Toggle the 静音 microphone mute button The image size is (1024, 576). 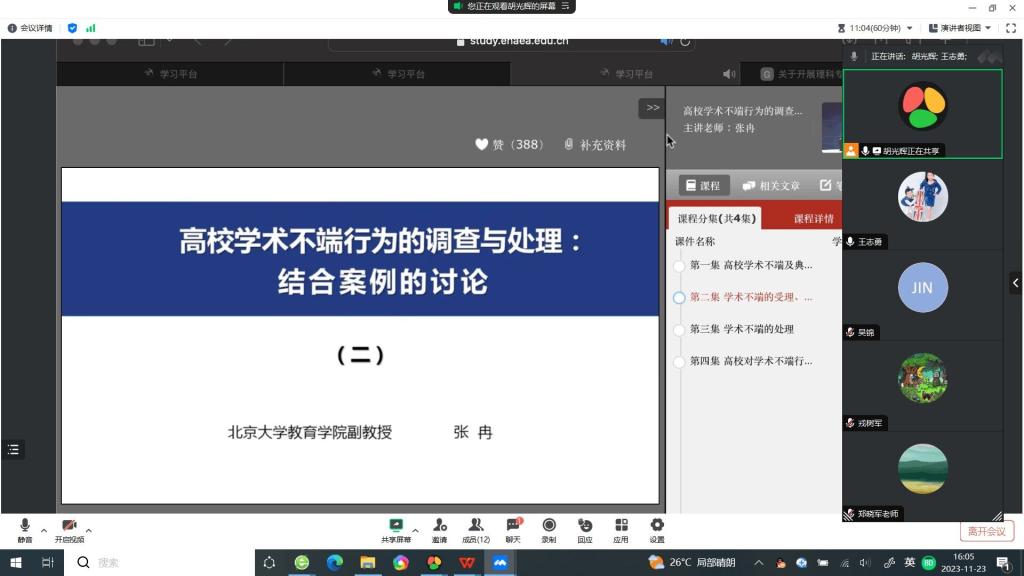click(x=25, y=530)
